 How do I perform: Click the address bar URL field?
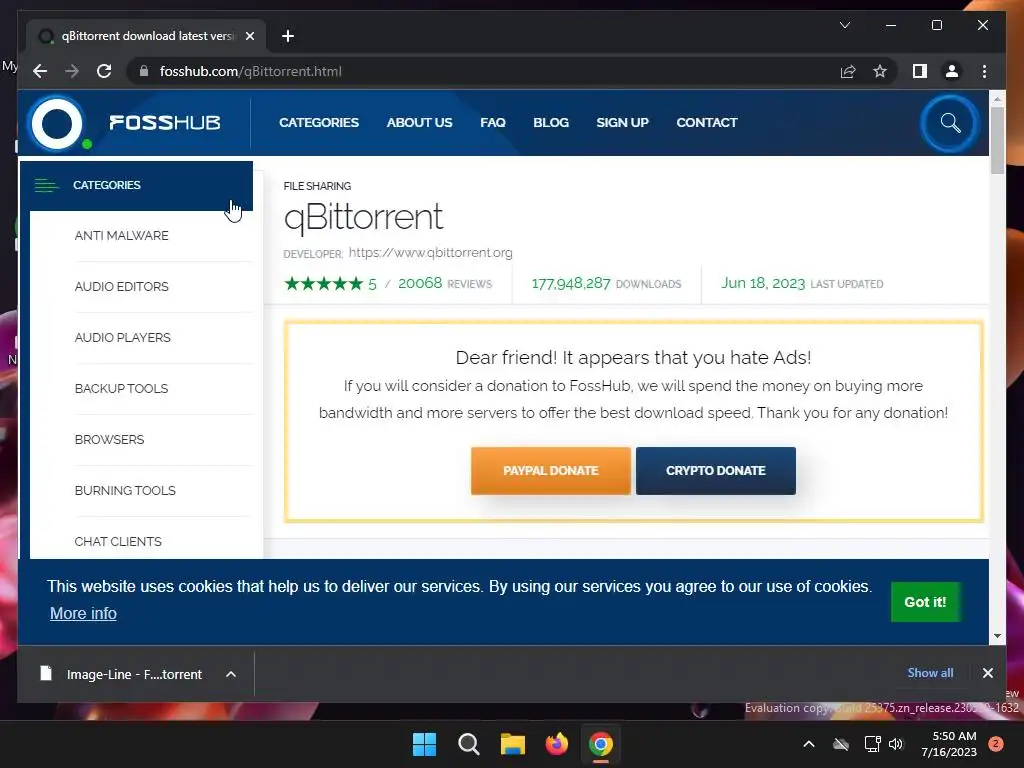[483, 71]
